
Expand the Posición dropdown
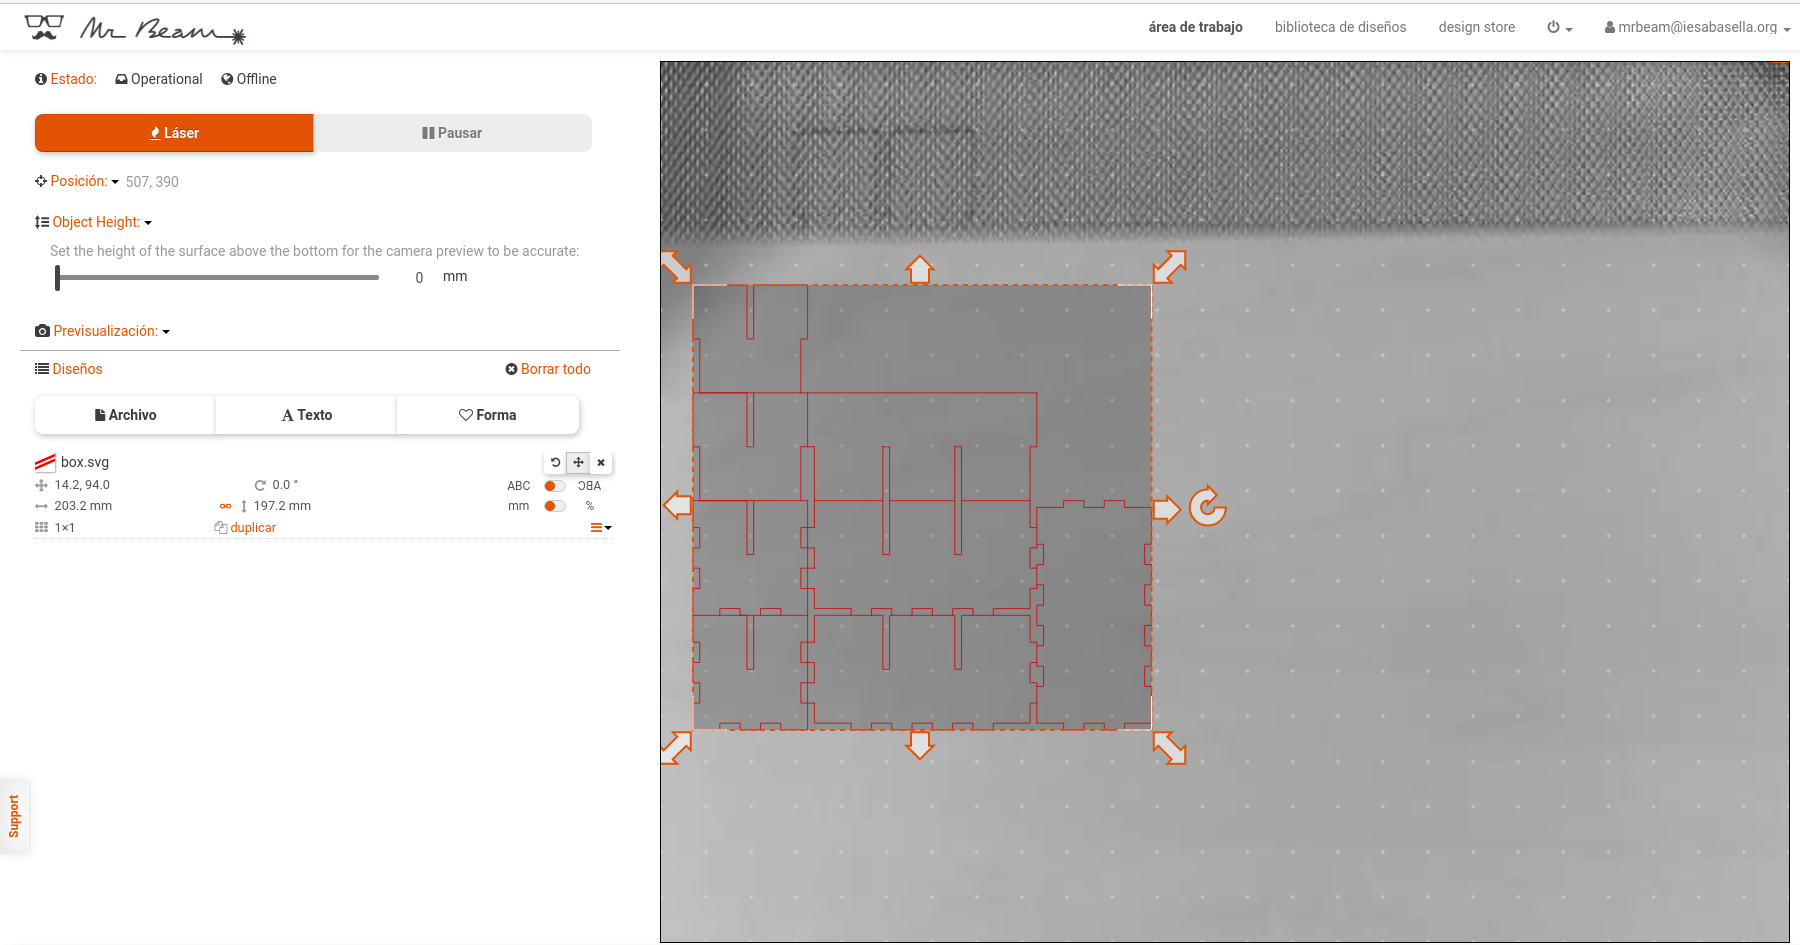[77, 181]
